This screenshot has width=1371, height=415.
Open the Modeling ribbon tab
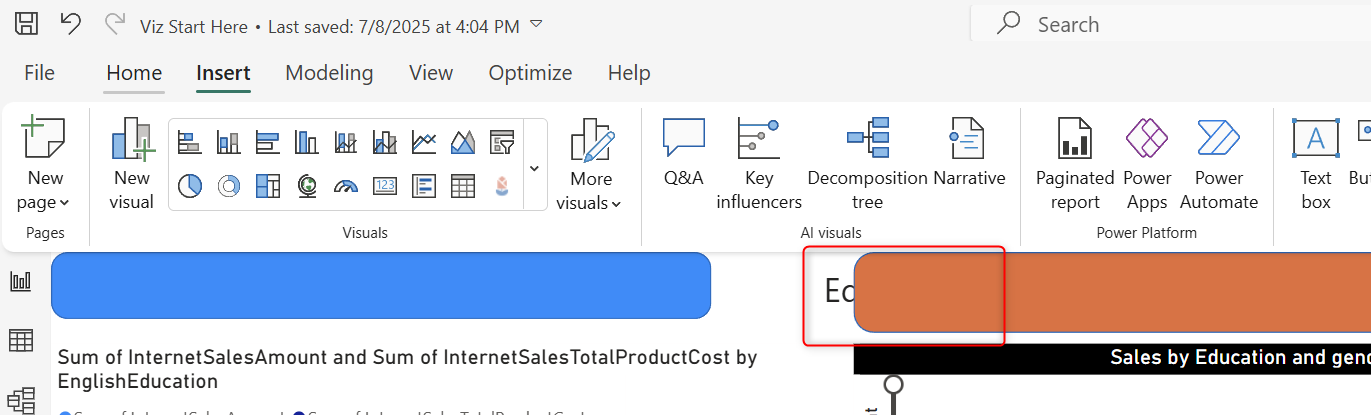pos(329,73)
